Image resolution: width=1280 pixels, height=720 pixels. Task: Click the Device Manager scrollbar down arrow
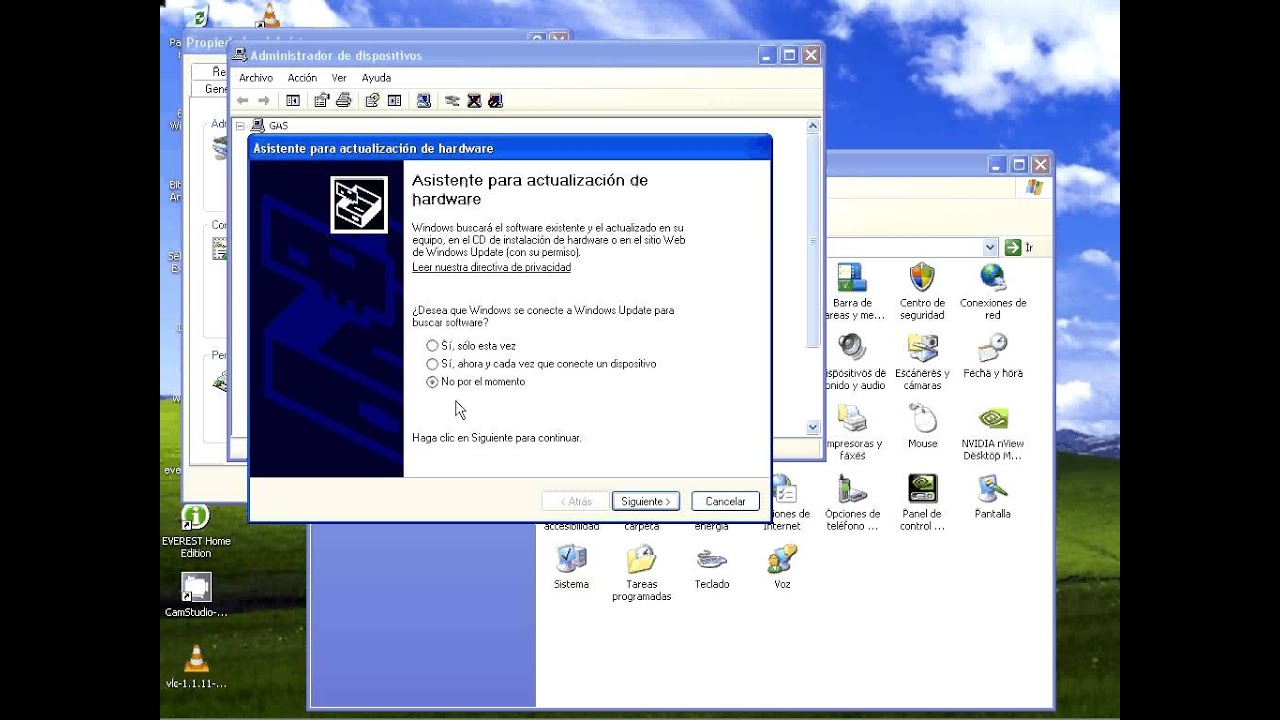click(813, 427)
